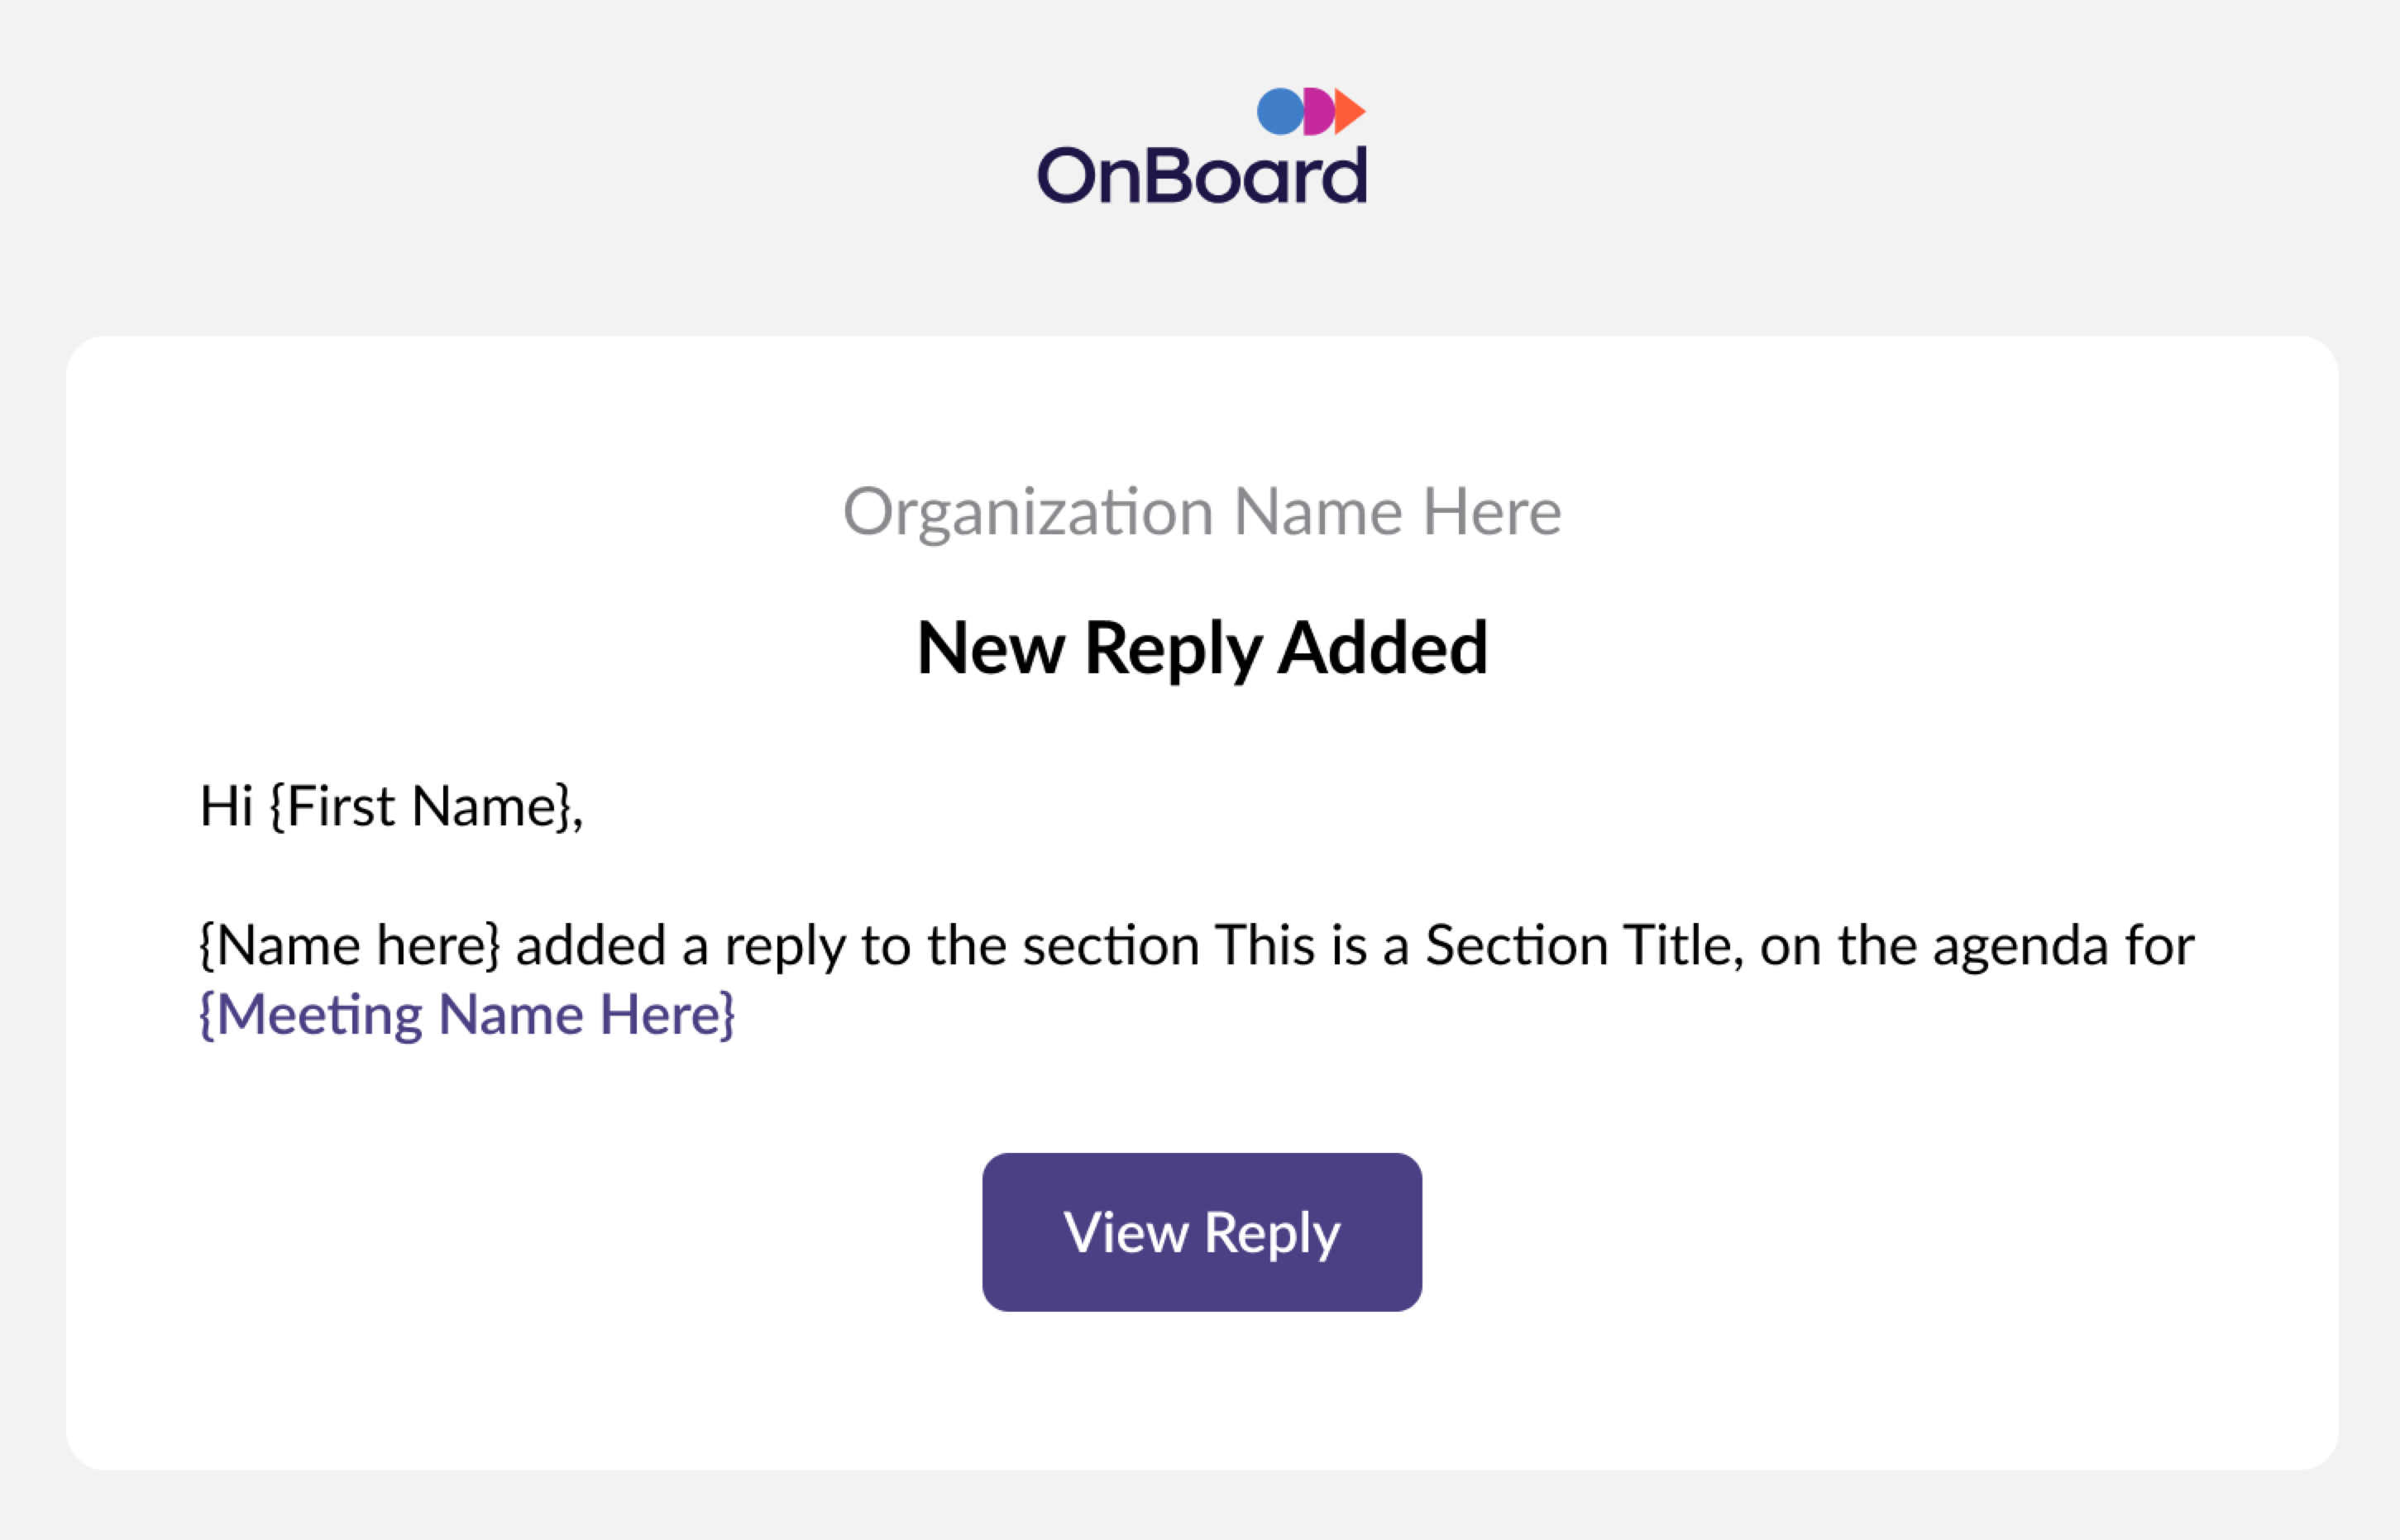This screenshot has height=1540, width=2400.
Task: Click the magenta half-circle logo shape
Action: [1320, 111]
